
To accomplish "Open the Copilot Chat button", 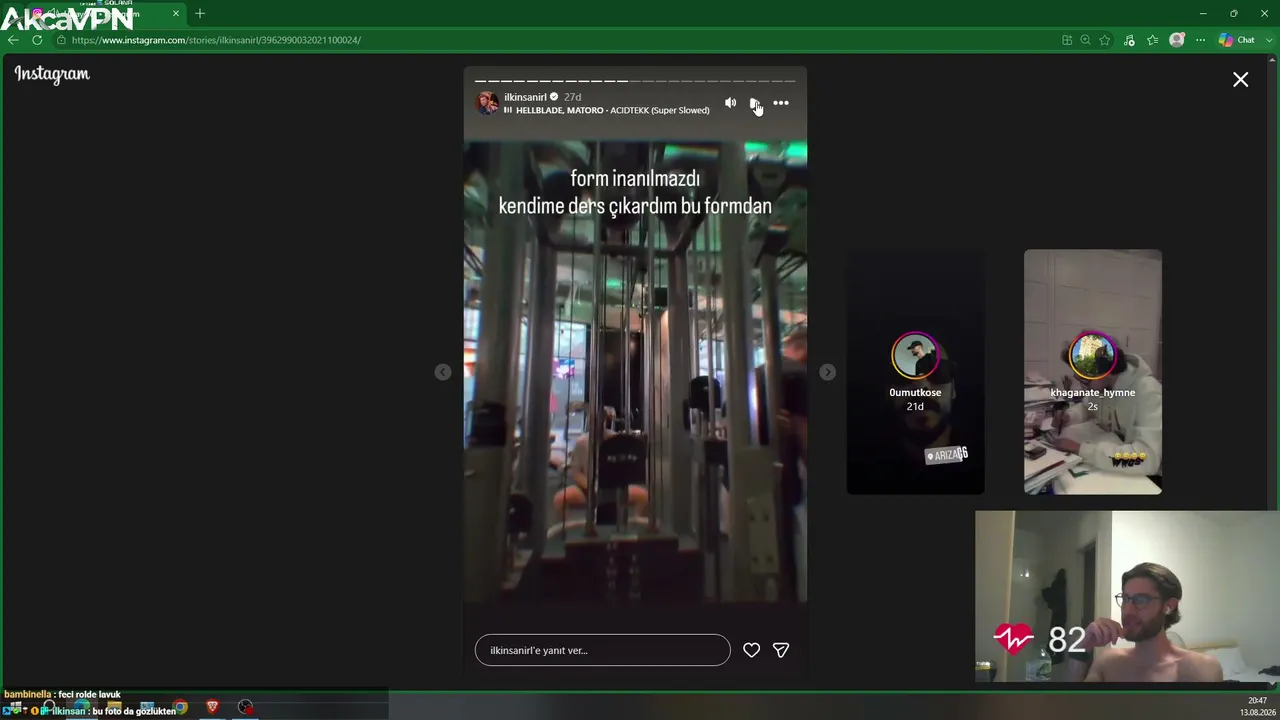I will pyautogui.click(x=1237, y=40).
